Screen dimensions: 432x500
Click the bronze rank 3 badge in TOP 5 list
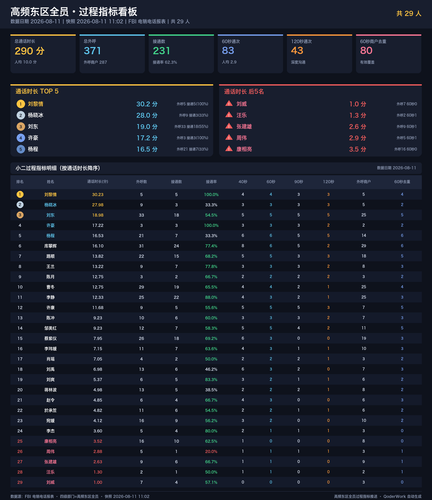point(21,127)
